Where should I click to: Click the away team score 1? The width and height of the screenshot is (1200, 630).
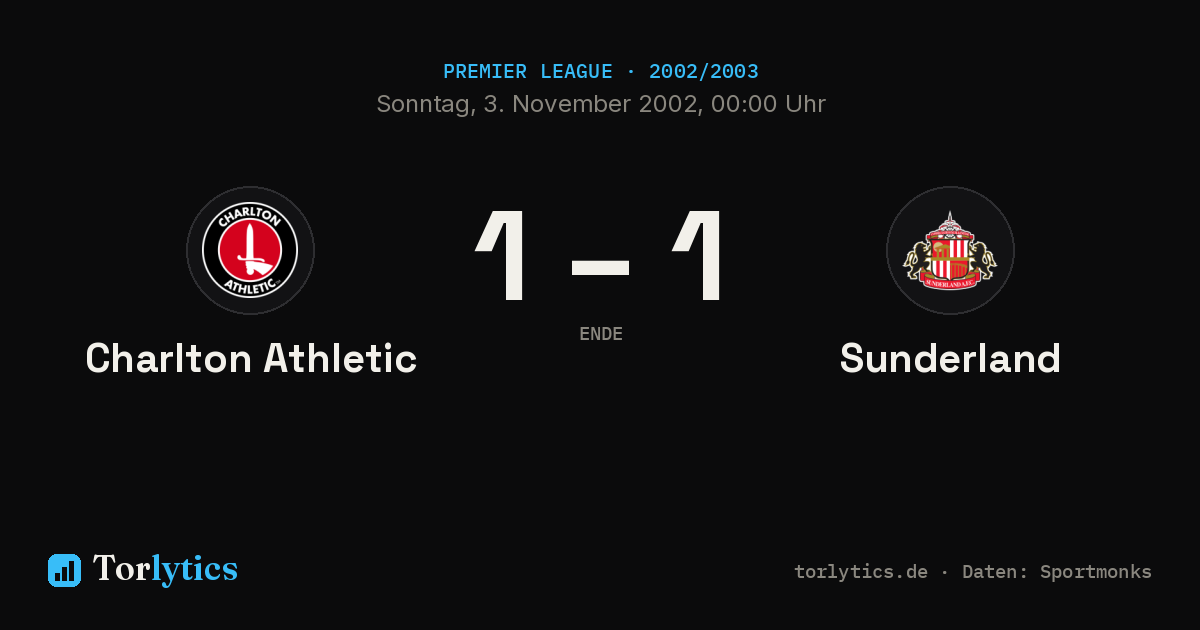click(x=698, y=256)
